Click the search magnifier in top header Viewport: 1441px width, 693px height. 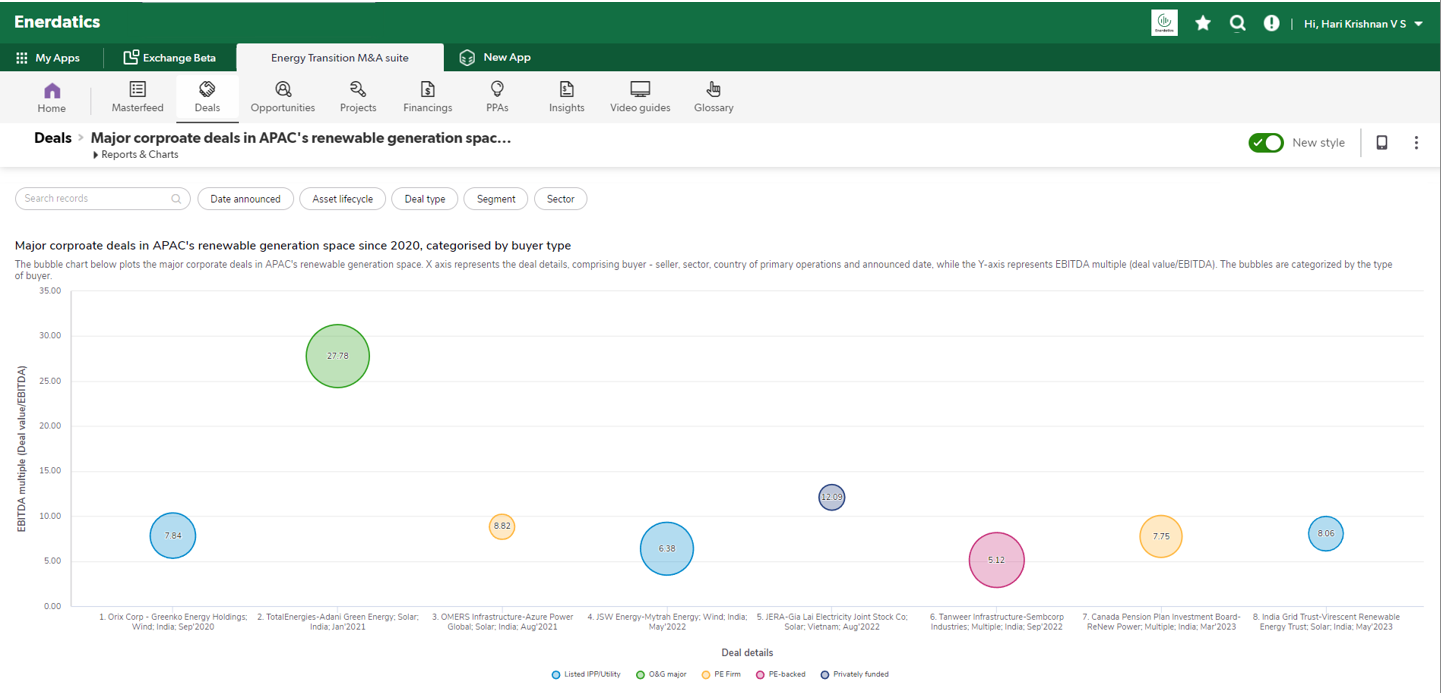[x=1237, y=23]
